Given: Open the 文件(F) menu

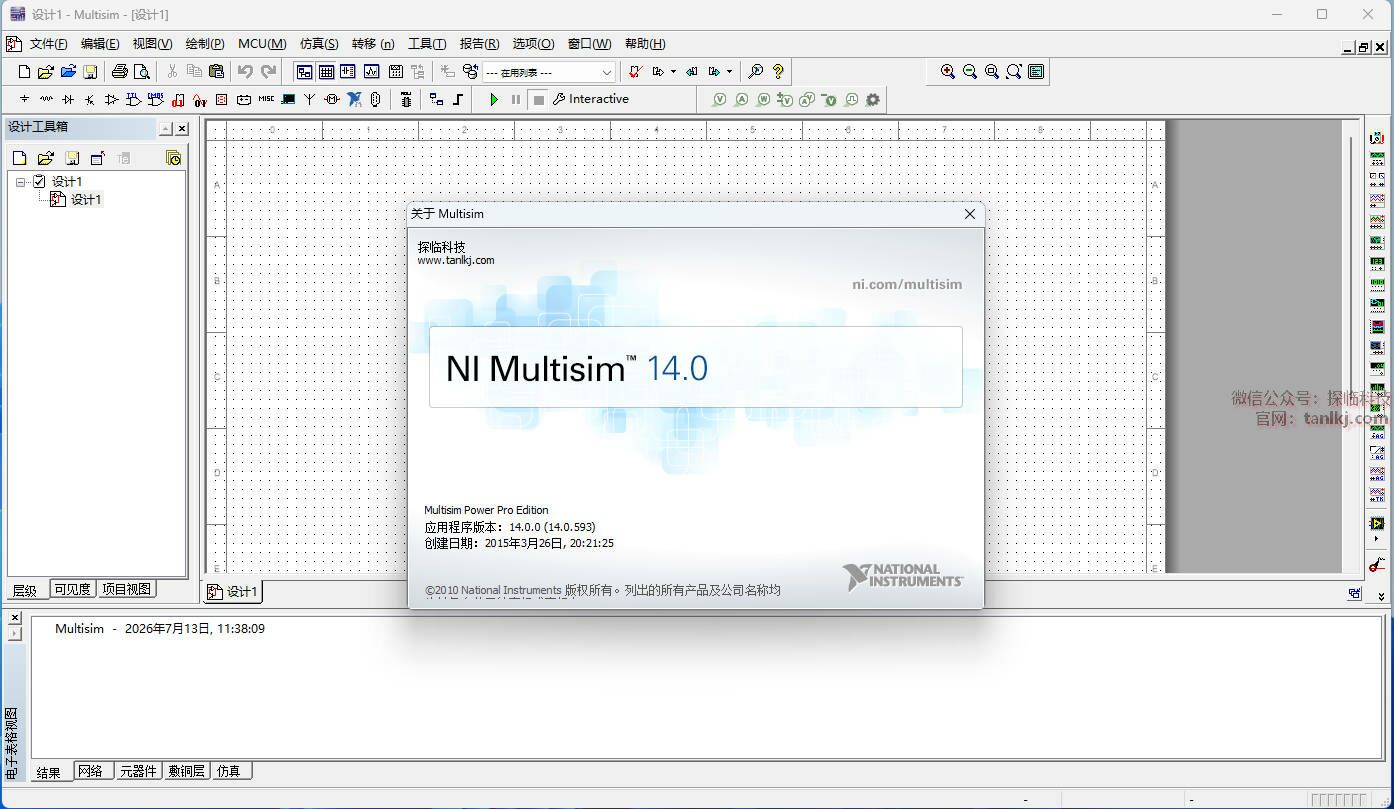Looking at the screenshot, I should point(48,44).
